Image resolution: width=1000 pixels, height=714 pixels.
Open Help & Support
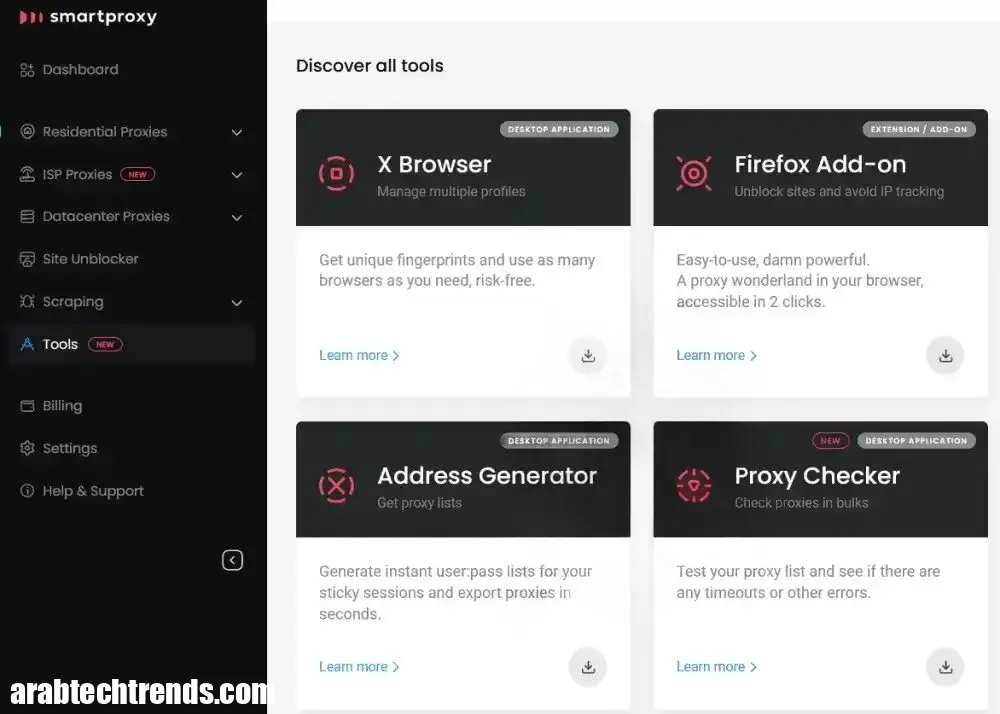(x=93, y=491)
